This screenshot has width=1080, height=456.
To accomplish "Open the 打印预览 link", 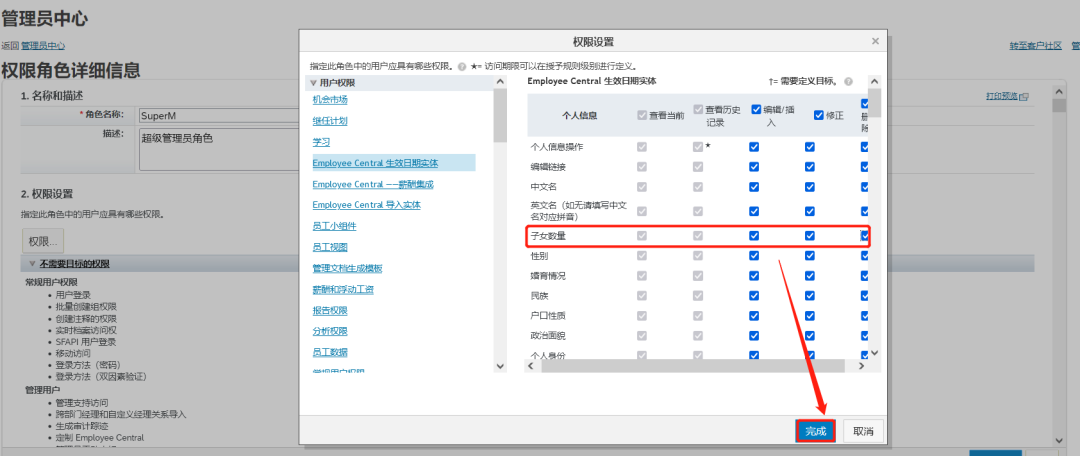I will (x=1001, y=96).
